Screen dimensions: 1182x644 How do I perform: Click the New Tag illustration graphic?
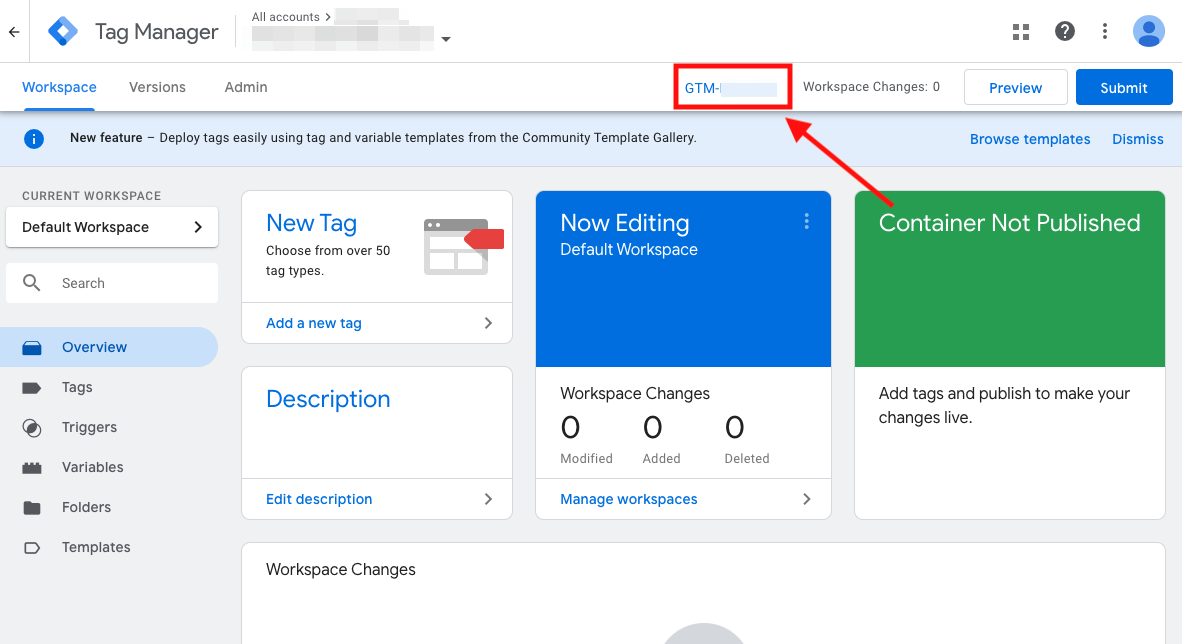463,247
